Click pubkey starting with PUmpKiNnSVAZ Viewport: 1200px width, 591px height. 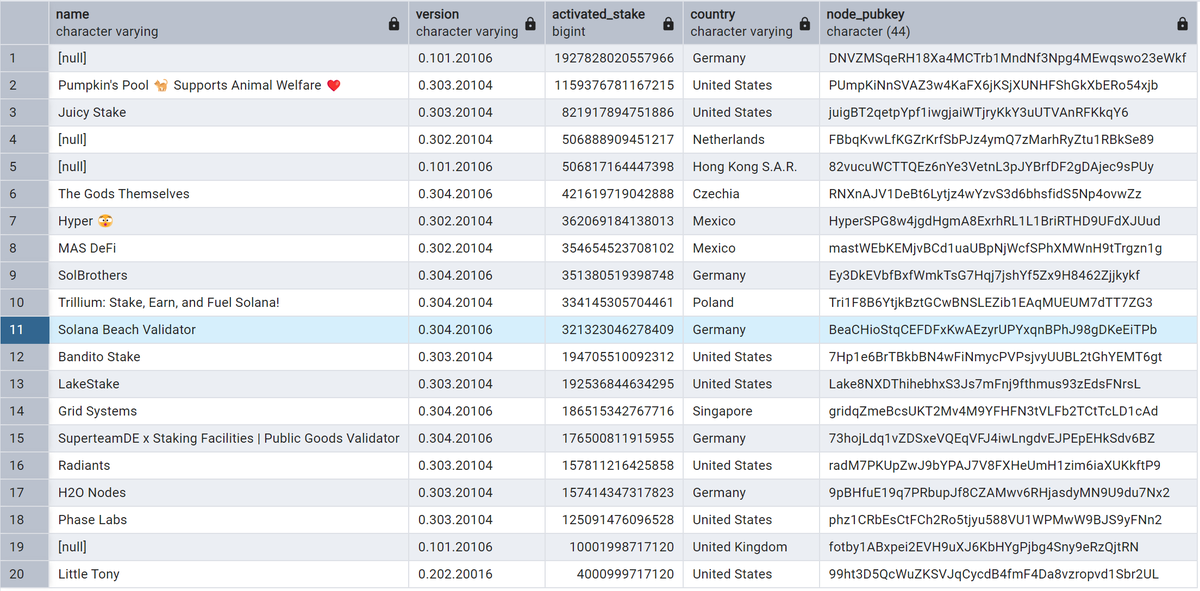tap(1008, 85)
